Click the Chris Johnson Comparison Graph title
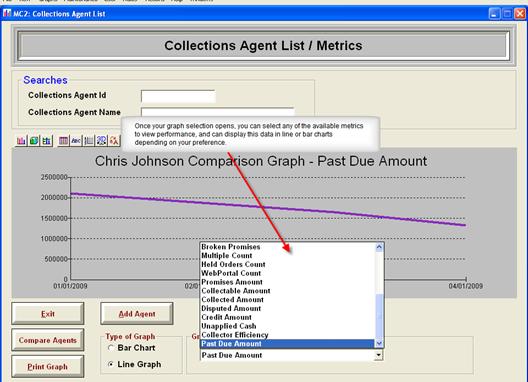 261,161
